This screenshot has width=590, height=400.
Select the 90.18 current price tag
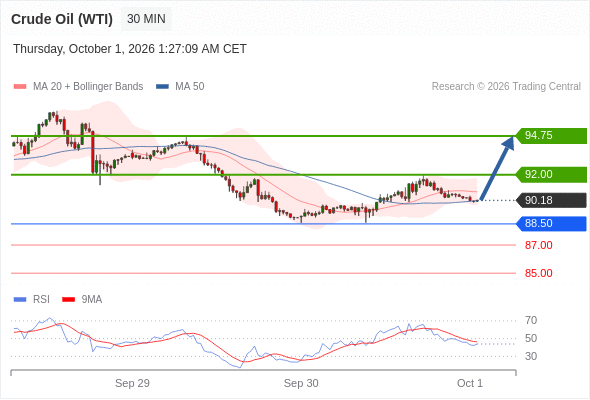click(550, 200)
